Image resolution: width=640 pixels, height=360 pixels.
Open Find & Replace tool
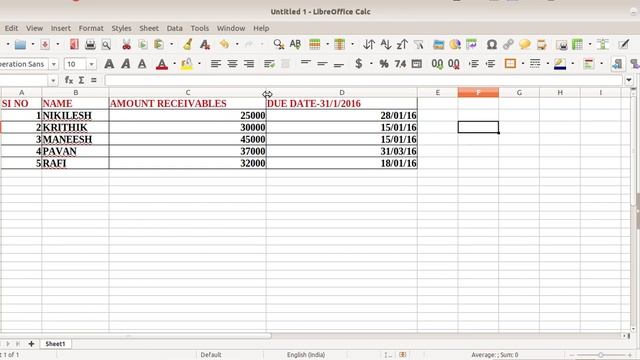(279, 44)
